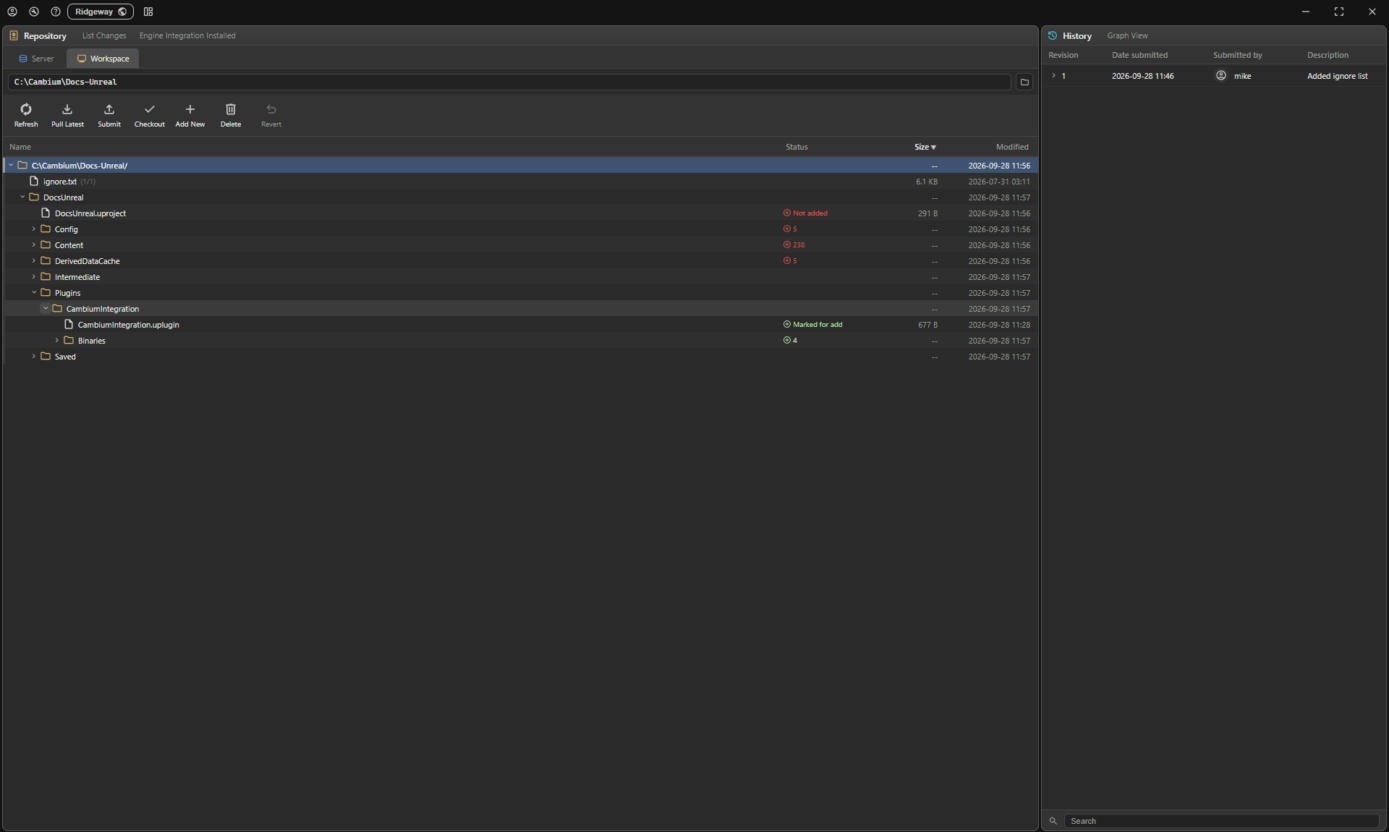Expand the Intermediate folder
The image size is (1389, 832).
point(34,277)
